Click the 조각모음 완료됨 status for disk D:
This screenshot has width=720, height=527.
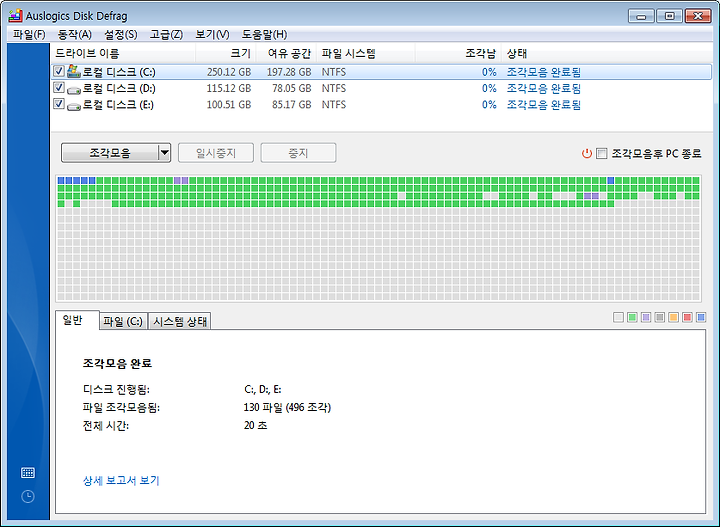(x=544, y=88)
